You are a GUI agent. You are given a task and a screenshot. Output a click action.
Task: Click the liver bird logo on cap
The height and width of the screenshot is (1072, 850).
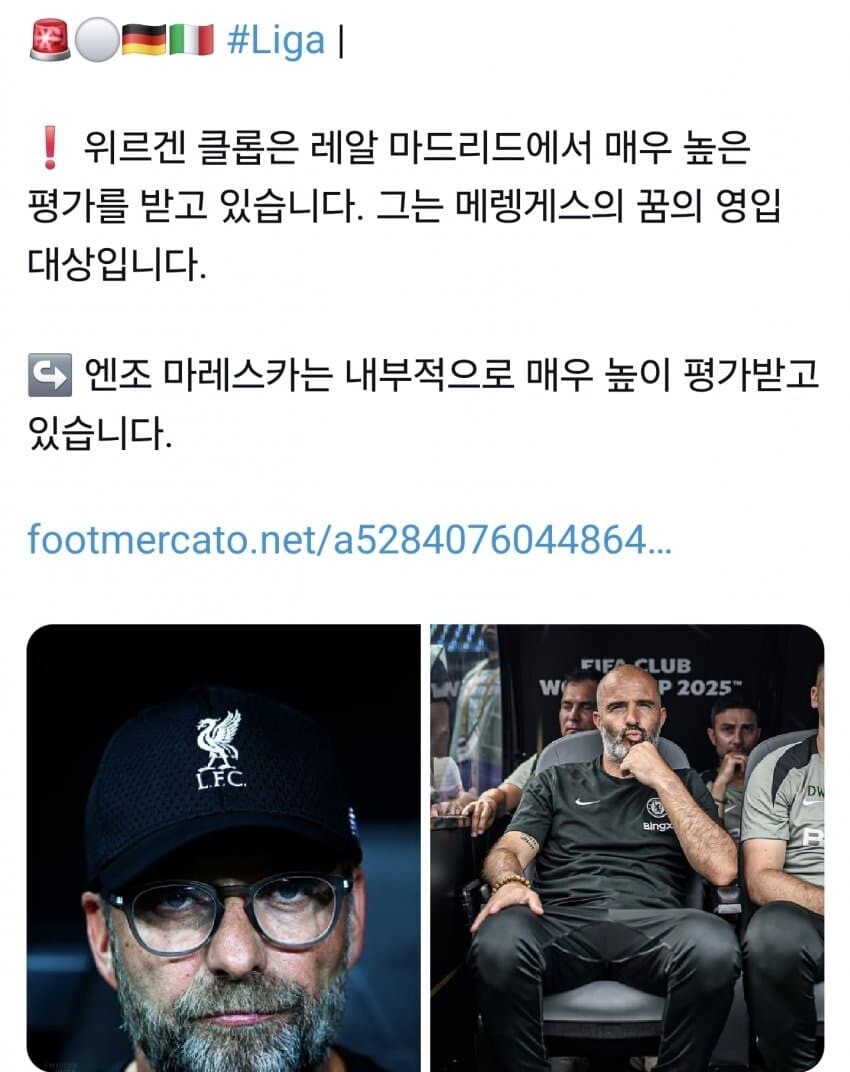coord(219,740)
